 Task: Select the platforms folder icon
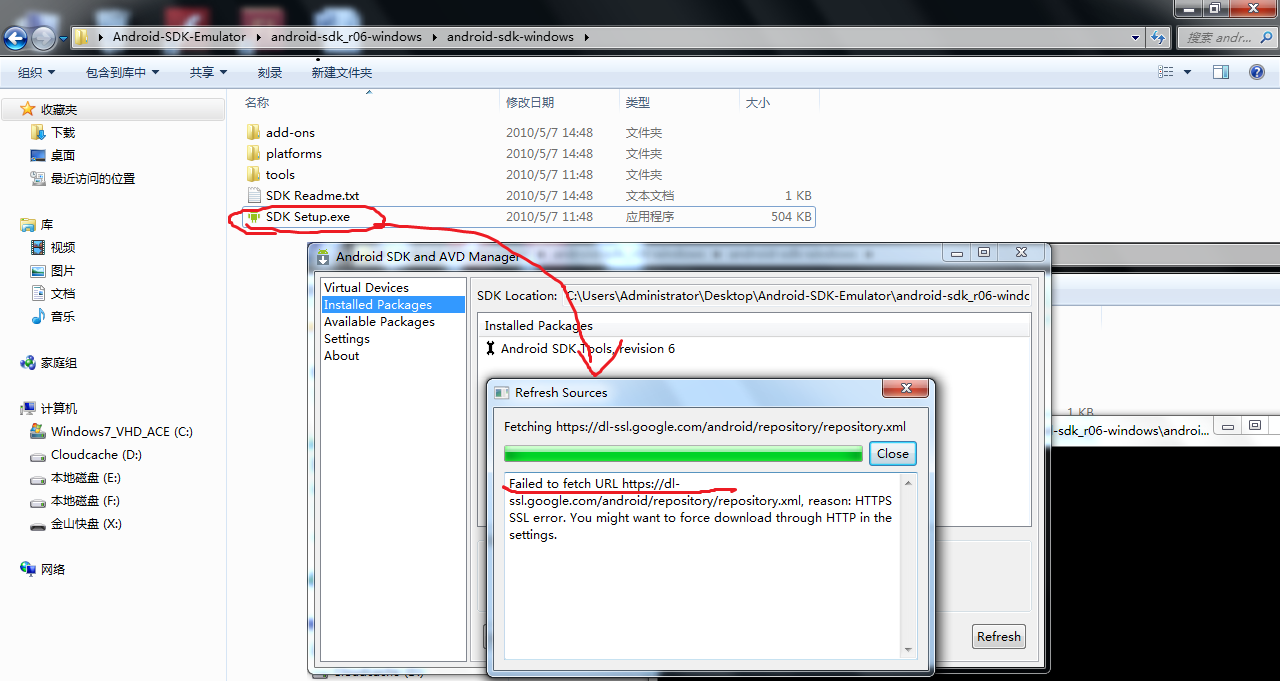pyautogui.click(x=253, y=153)
